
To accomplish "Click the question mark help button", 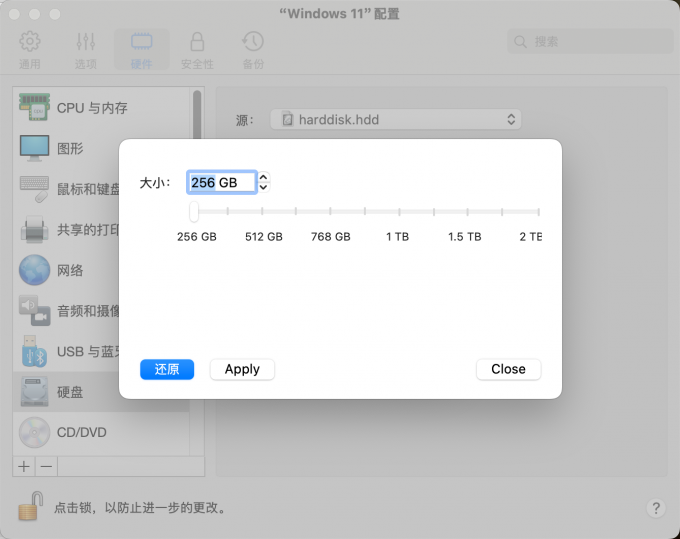I will tap(656, 507).
